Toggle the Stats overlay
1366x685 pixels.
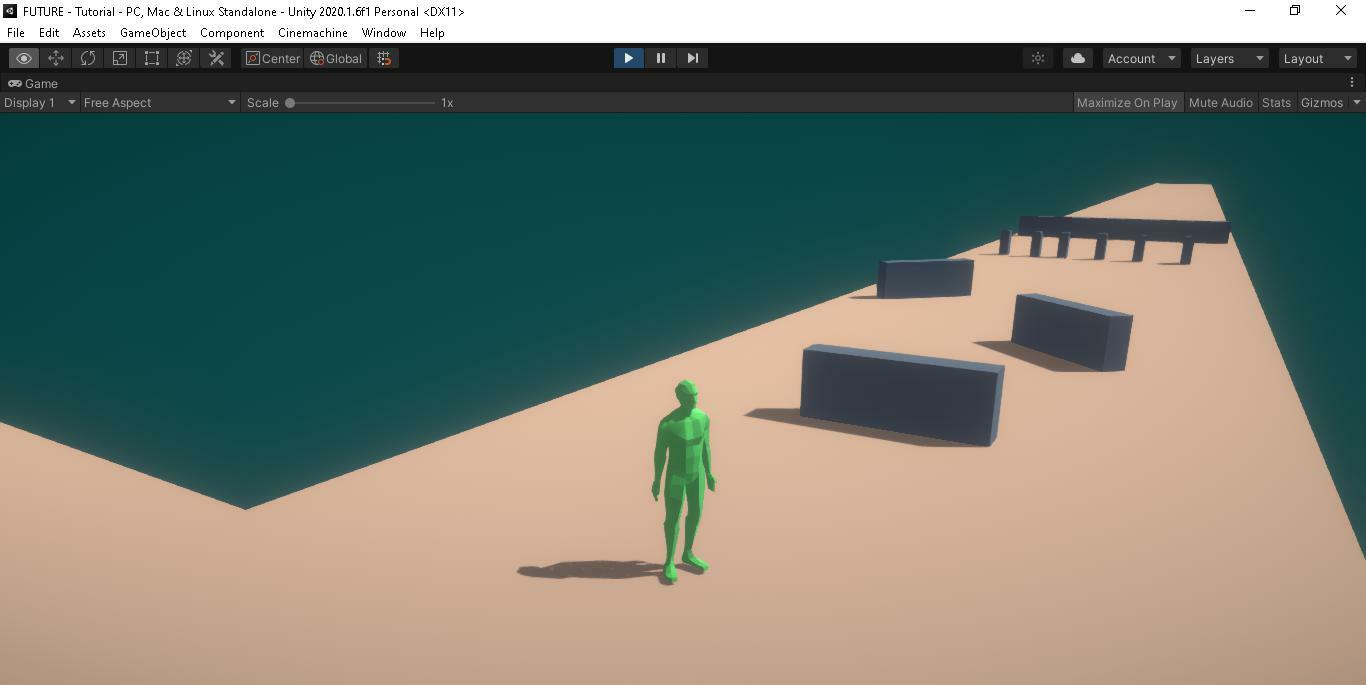pyautogui.click(x=1276, y=102)
